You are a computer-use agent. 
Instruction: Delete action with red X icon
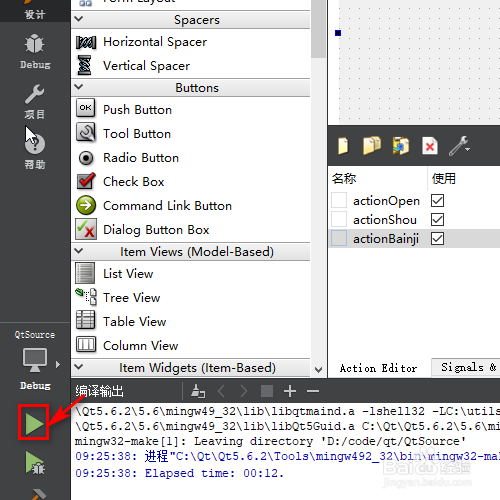click(430, 146)
